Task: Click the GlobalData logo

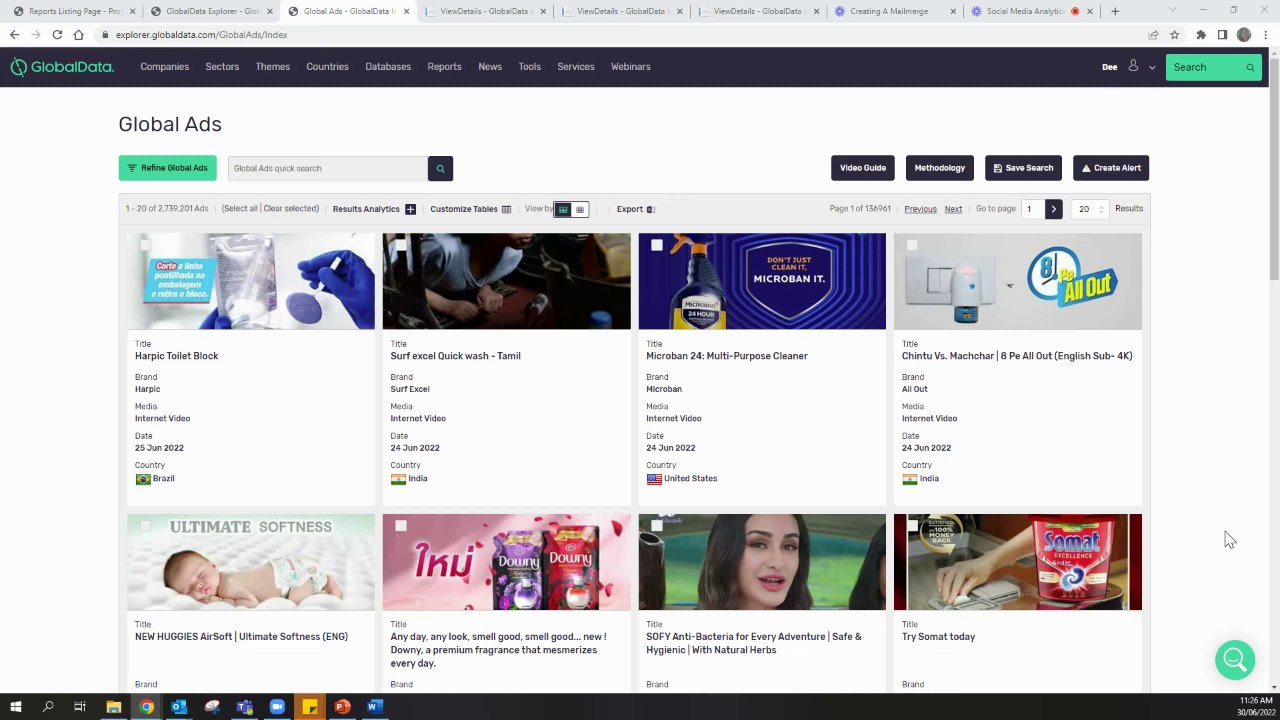Action: coord(62,67)
